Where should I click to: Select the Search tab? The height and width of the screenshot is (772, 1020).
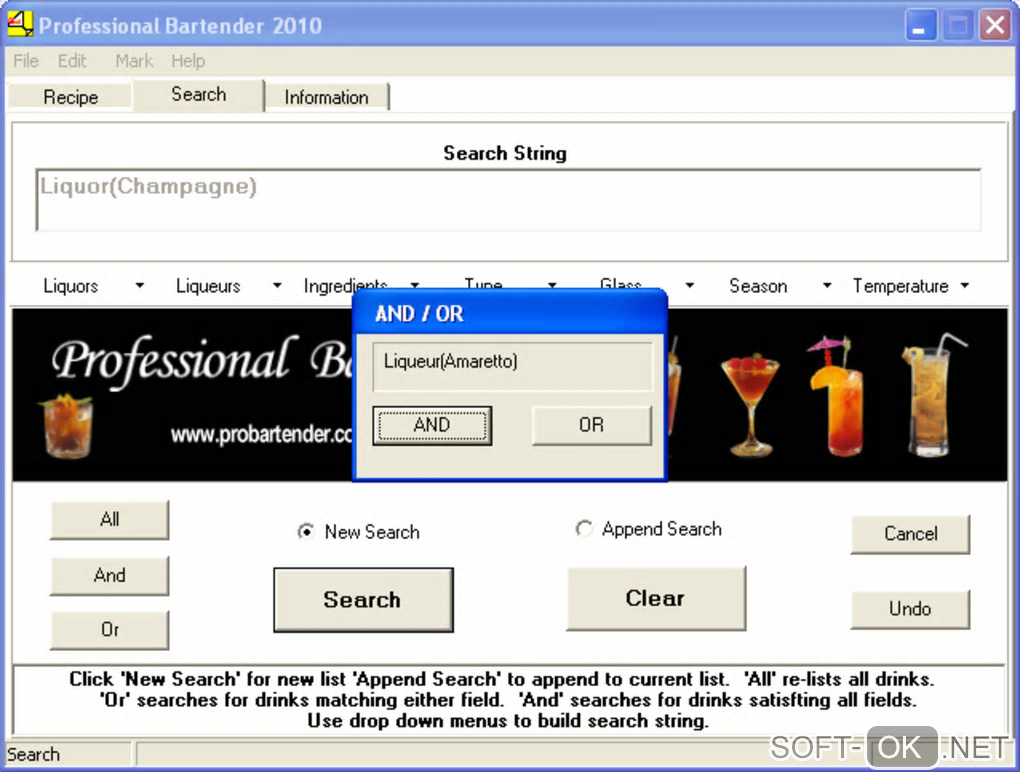pyautogui.click(x=198, y=94)
